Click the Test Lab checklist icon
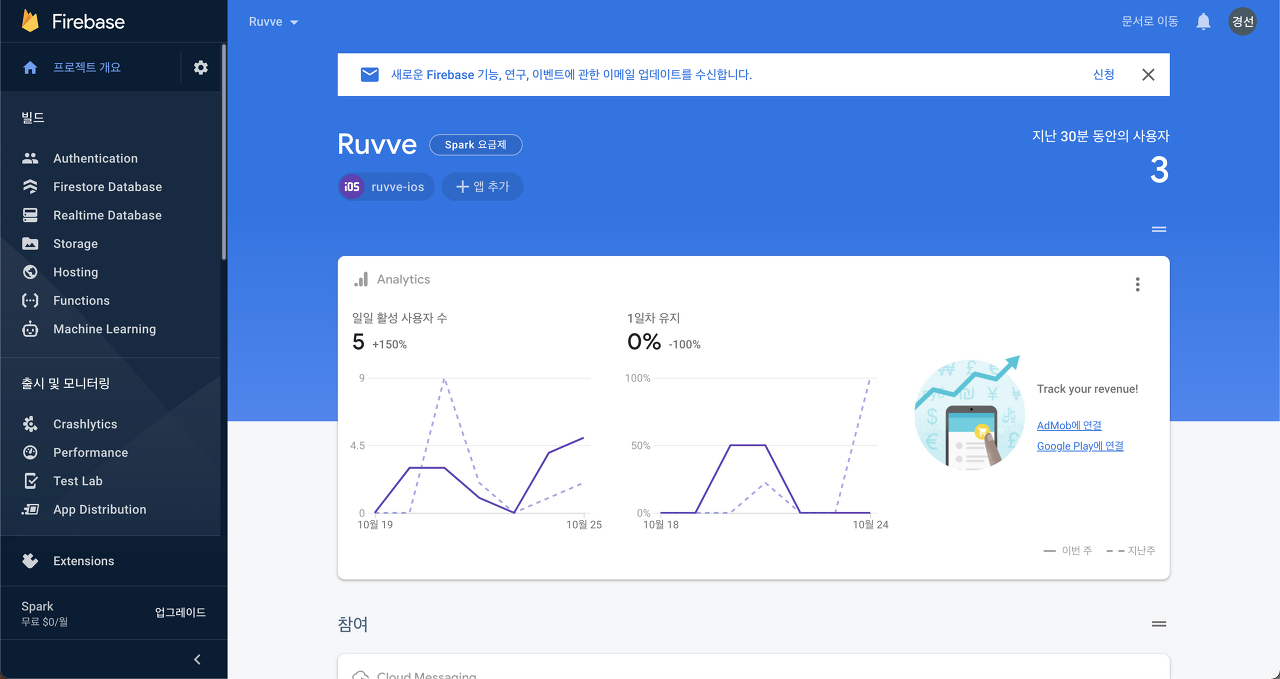The width and height of the screenshot is (1280, 679). 30,481
